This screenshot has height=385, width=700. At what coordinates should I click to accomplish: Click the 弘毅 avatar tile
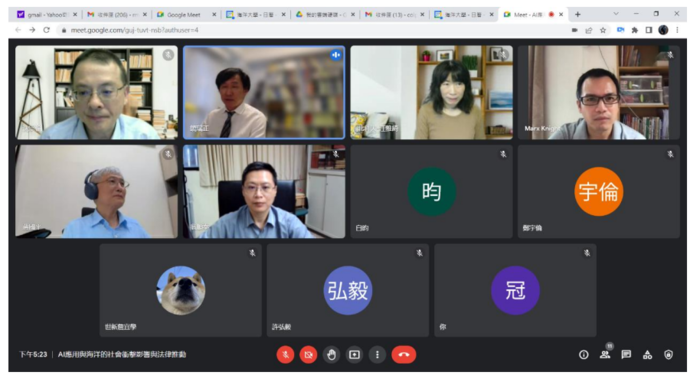click(347, 290)
